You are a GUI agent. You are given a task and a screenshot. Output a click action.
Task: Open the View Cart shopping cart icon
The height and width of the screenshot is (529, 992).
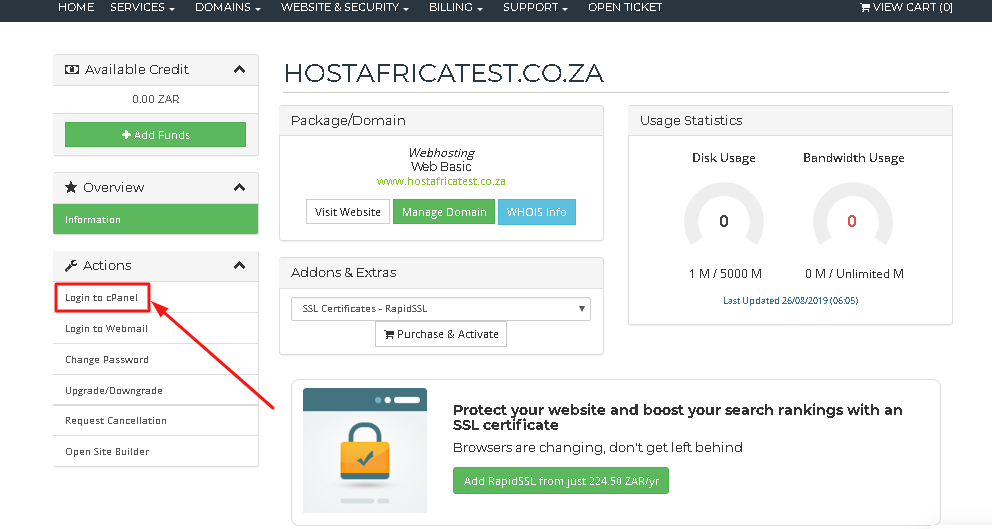tap(865, 8)
